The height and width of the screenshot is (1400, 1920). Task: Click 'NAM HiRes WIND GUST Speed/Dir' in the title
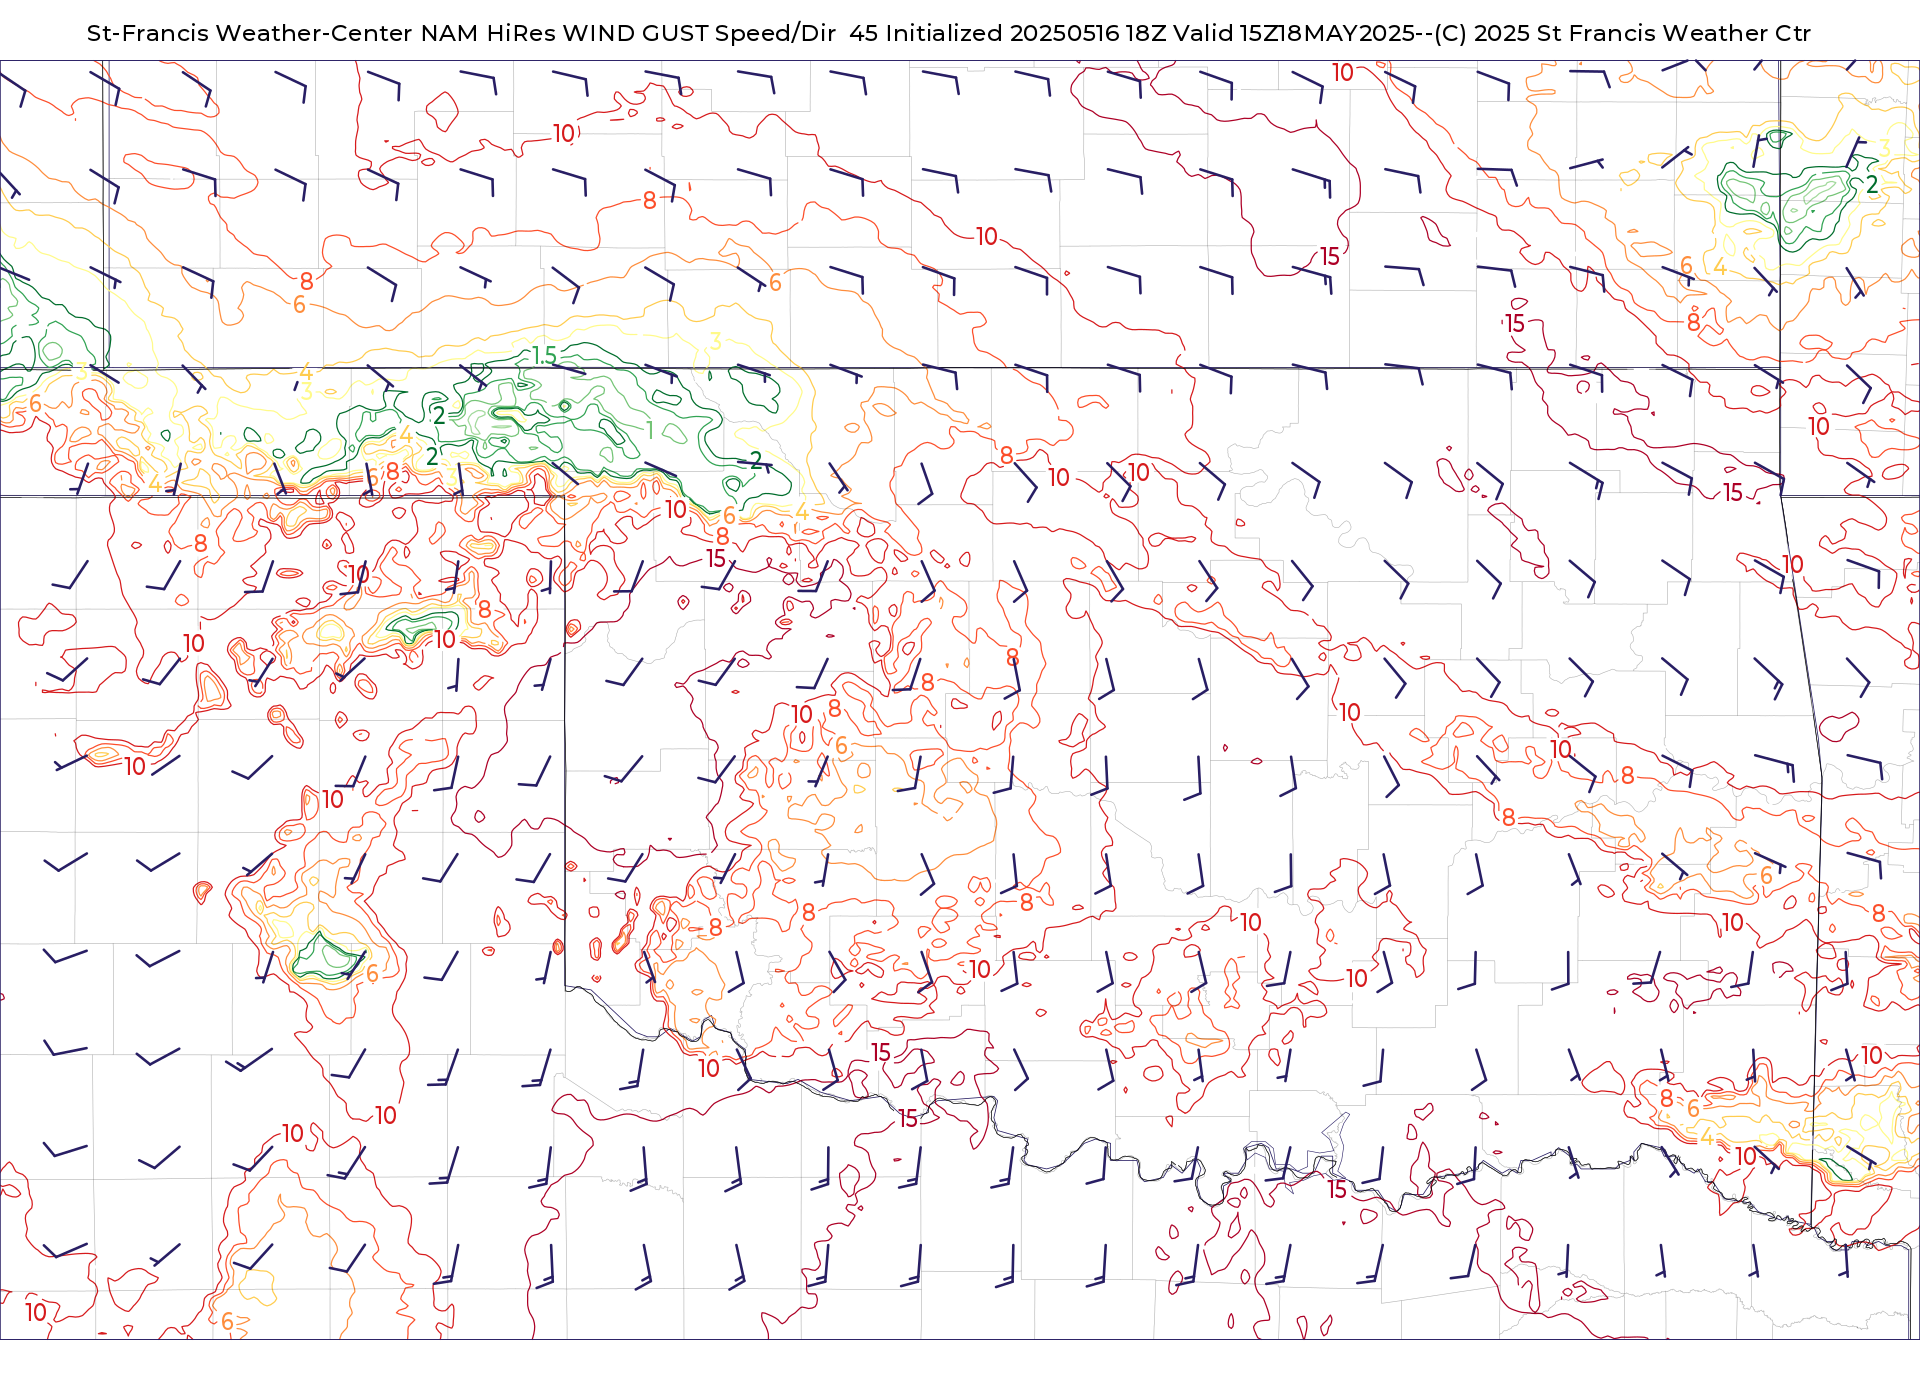628,33
